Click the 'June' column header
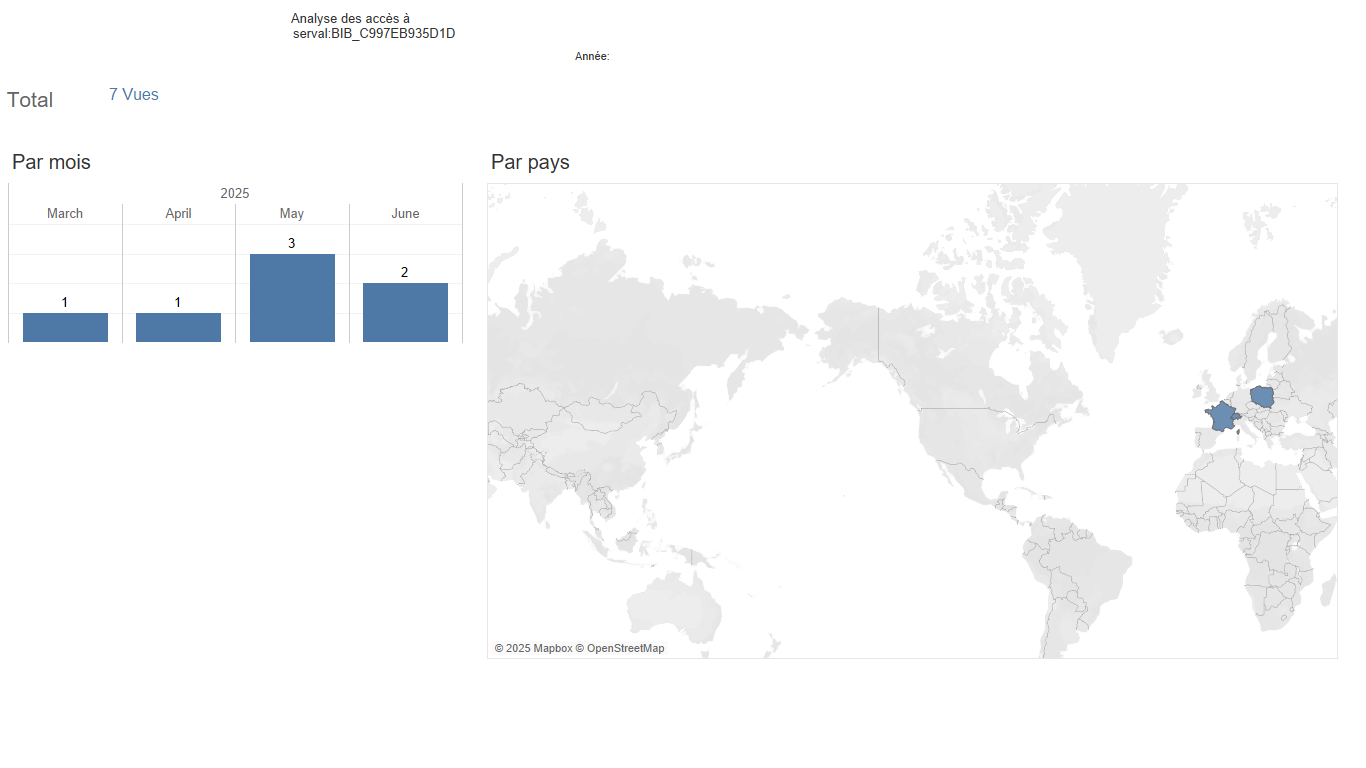Screen dimensions: 1366x768 [x=405, y=214]
